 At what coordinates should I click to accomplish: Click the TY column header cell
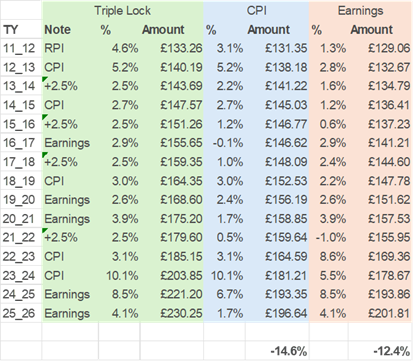21,30
